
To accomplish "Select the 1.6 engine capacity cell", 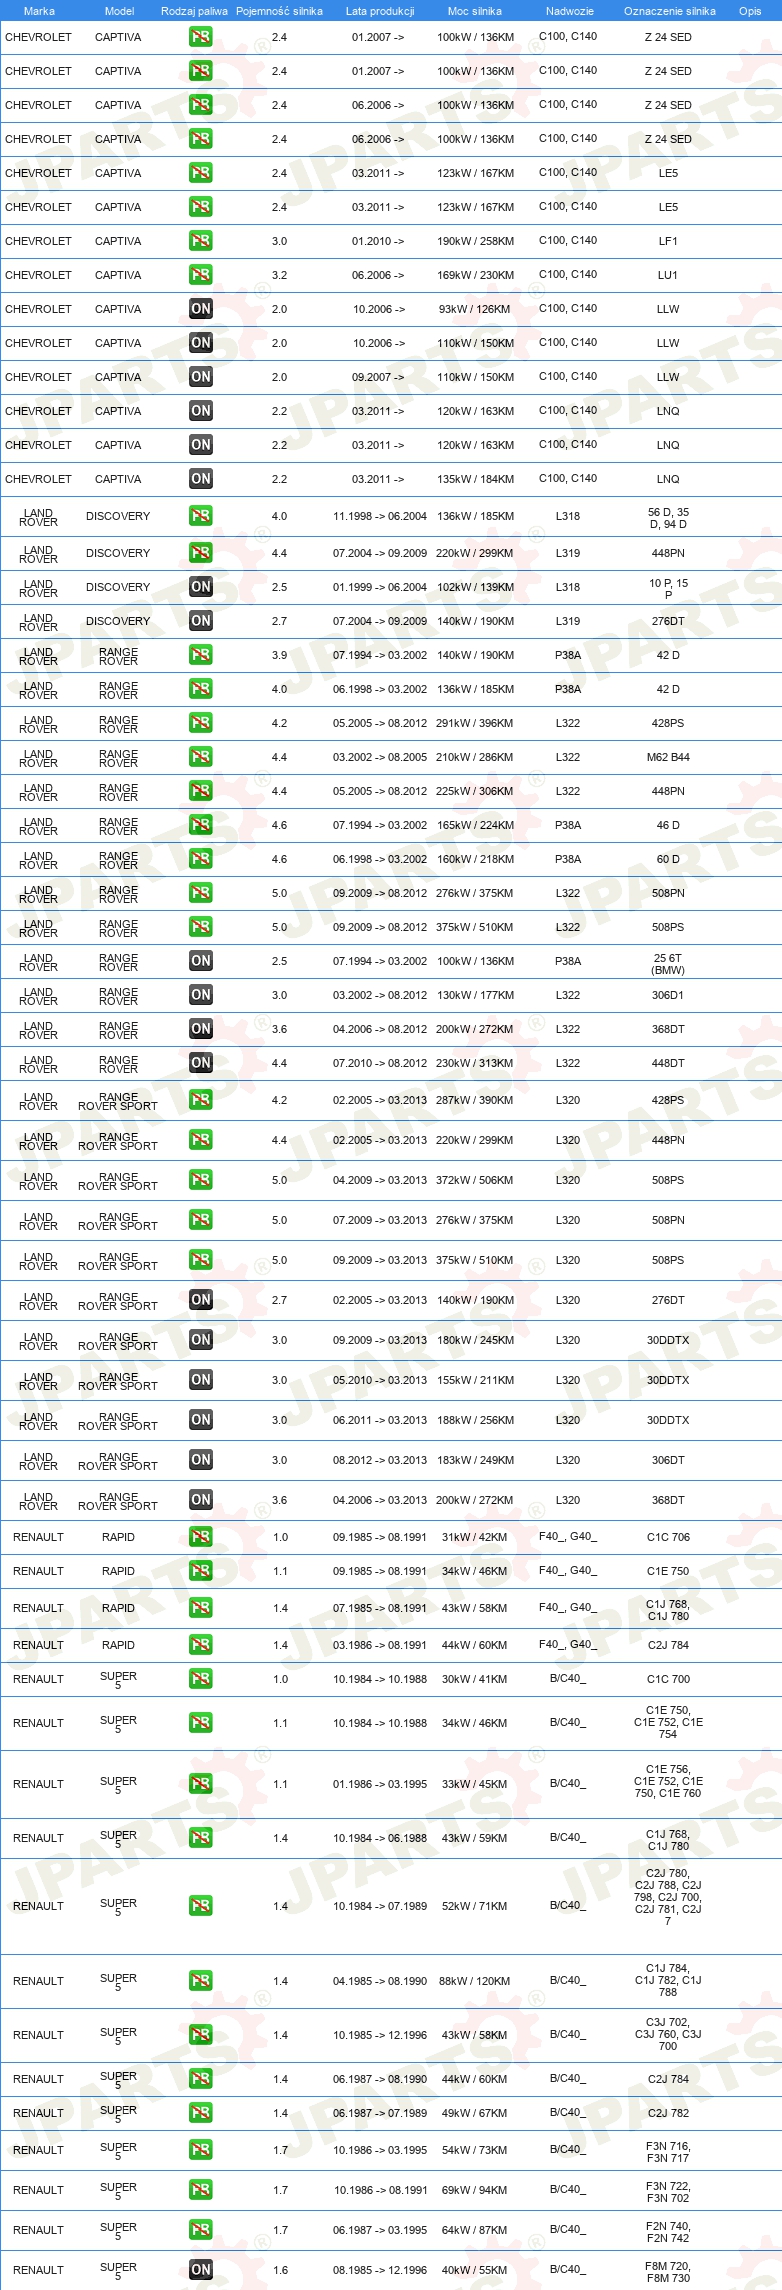I will pyautogui.click(x=280, y=2270).
